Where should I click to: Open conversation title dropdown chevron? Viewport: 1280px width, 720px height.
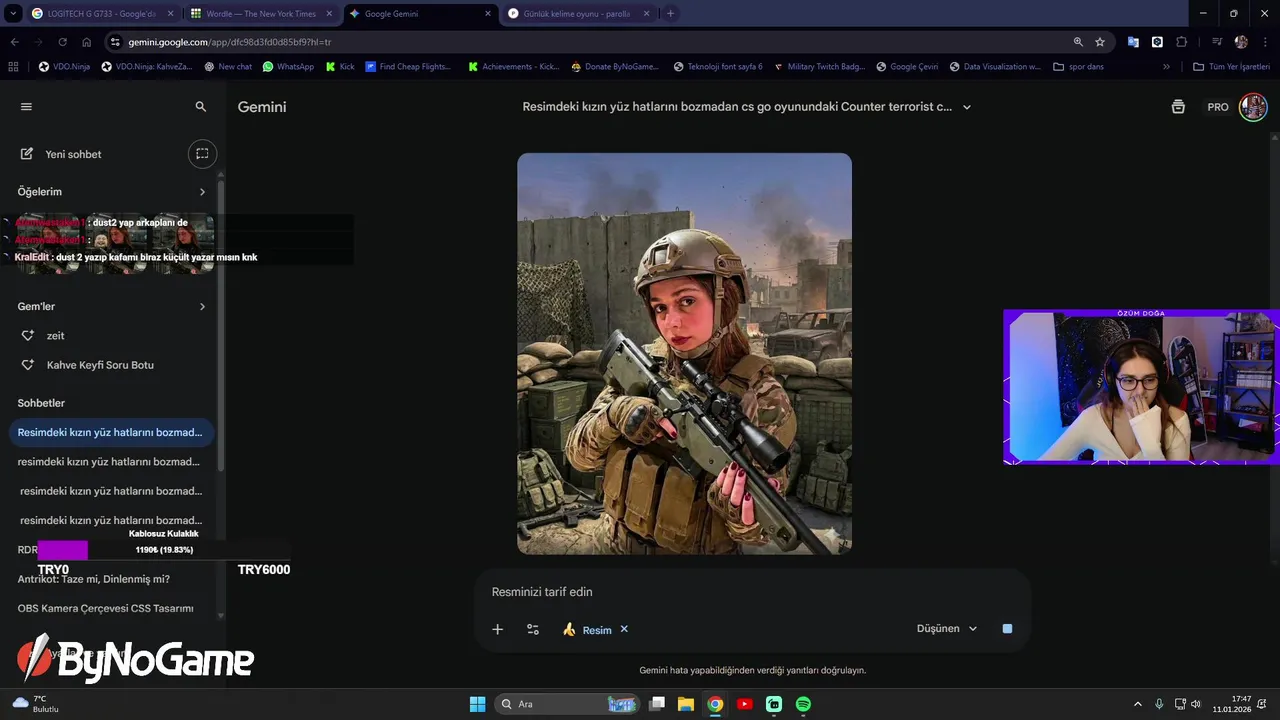point(967,107)
